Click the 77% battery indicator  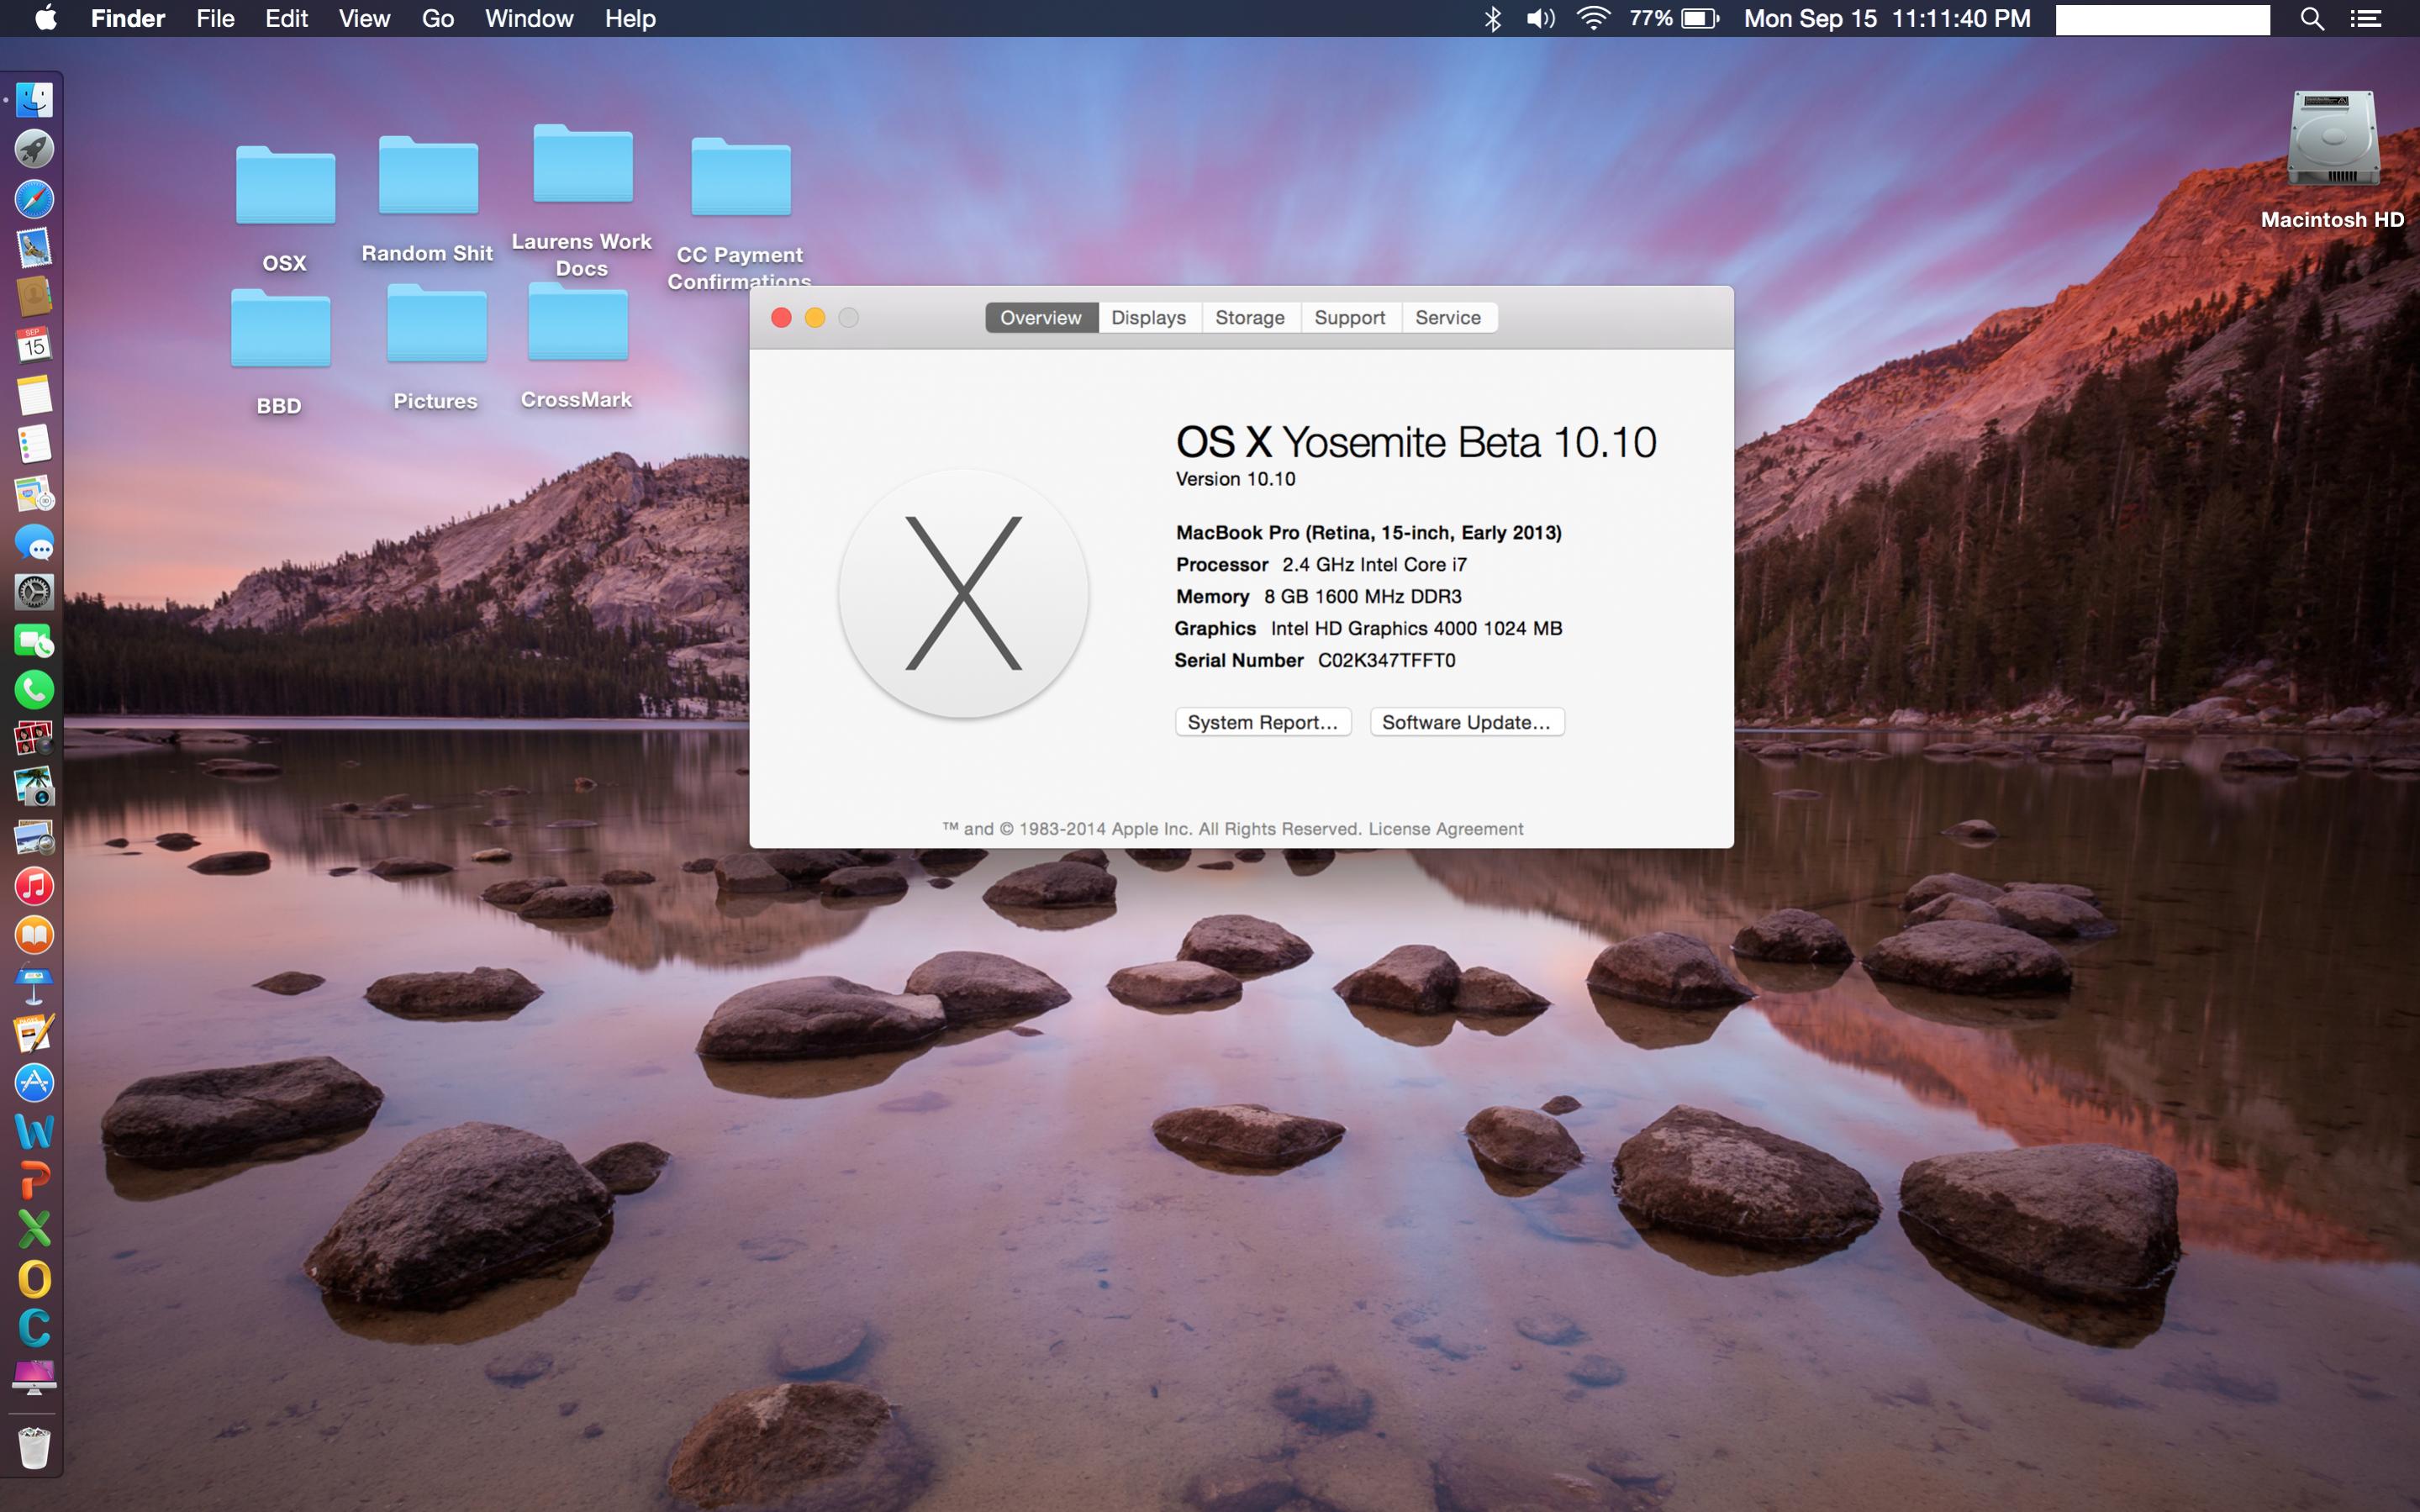[1674, 18]
